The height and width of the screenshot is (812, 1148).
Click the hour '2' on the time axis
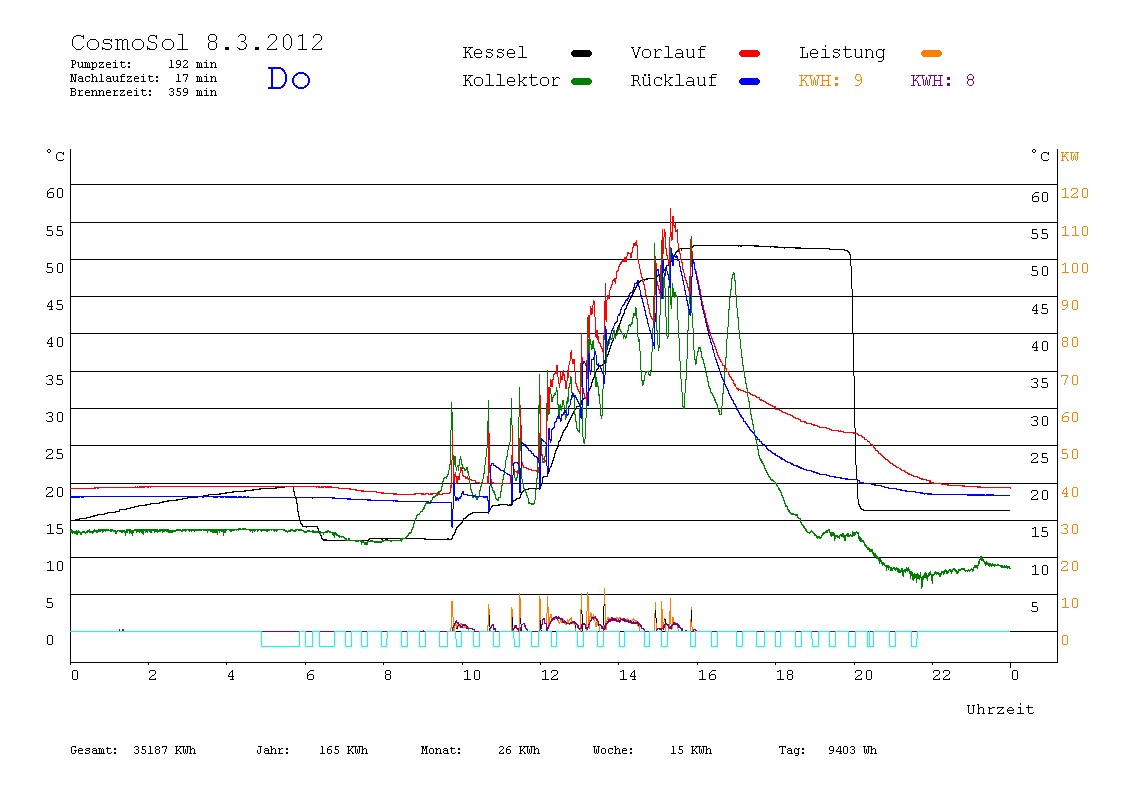point(152,675)
